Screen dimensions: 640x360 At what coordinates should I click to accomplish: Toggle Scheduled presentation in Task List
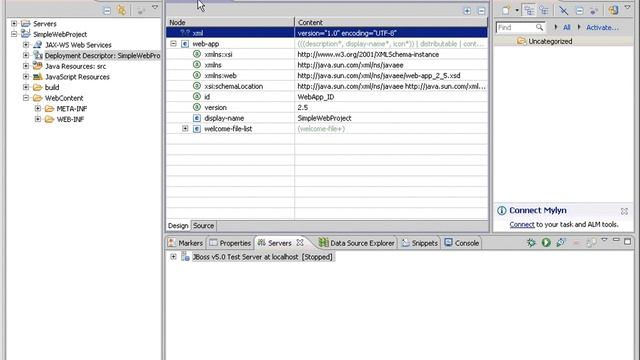(544, 11)
